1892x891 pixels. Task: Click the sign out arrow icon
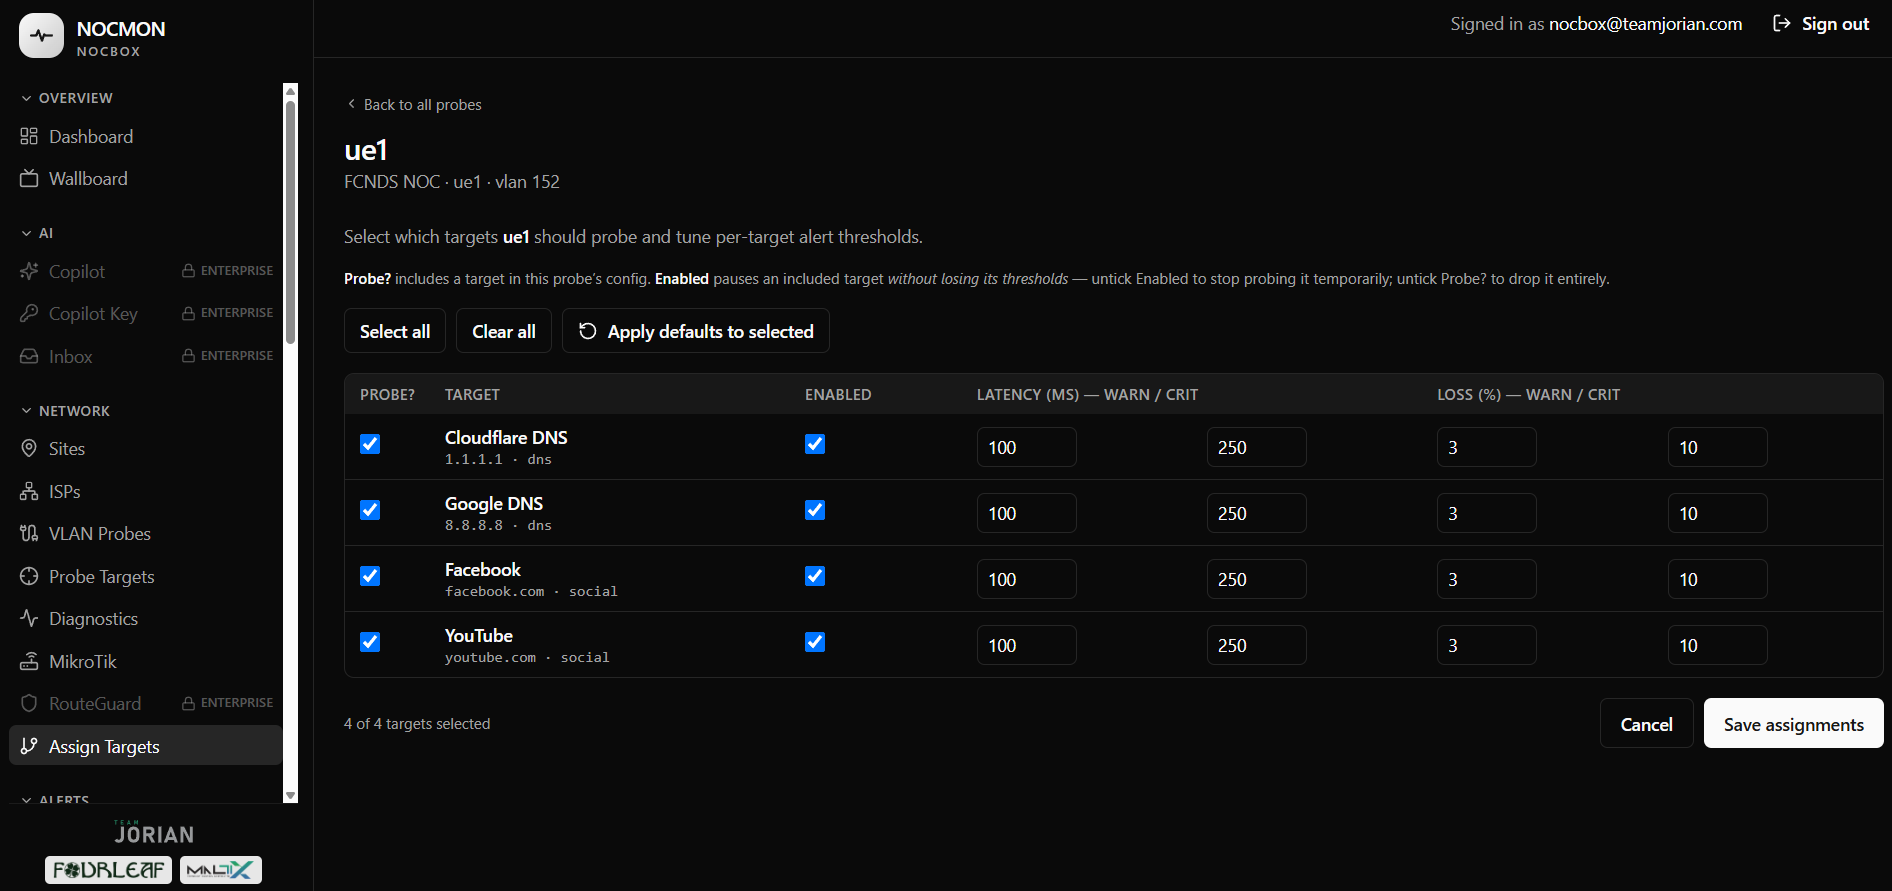(x=1781, y=23)
